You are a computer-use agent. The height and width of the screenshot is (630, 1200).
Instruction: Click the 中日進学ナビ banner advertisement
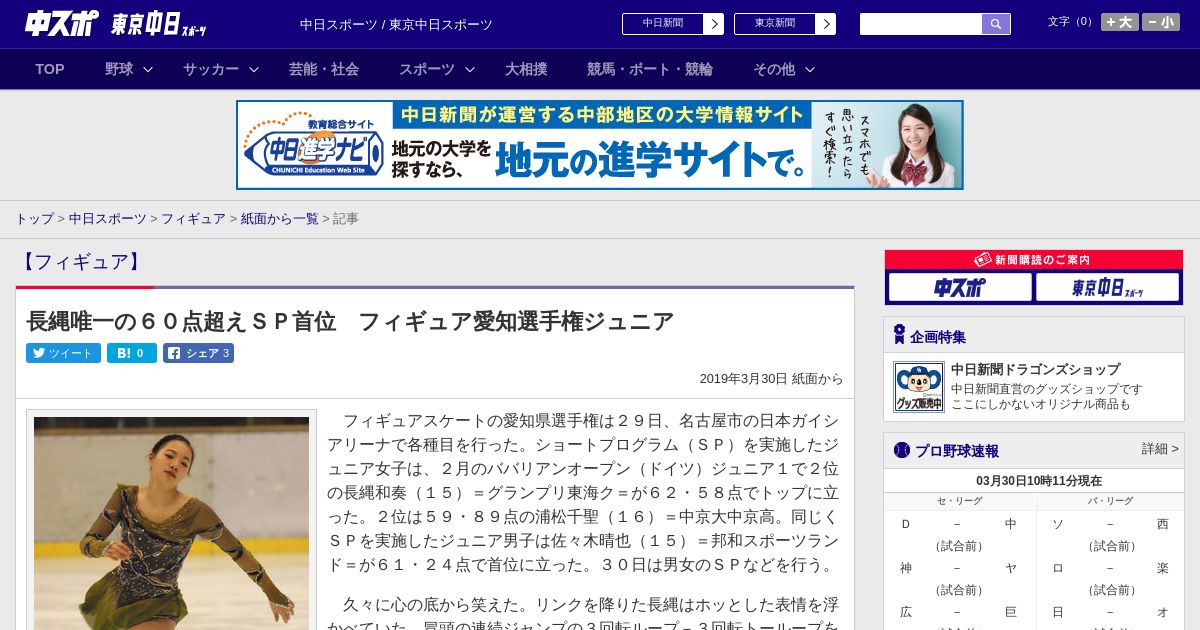point(600,145)
